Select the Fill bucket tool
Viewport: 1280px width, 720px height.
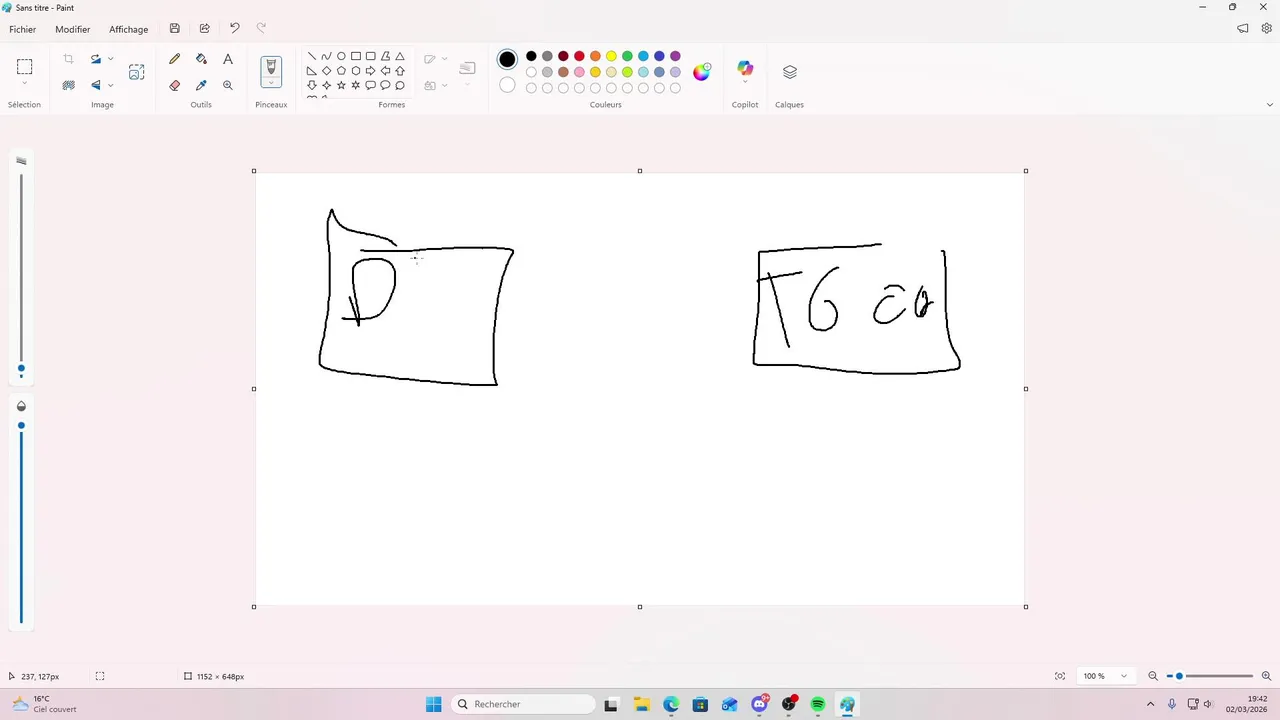pos(201,59)
